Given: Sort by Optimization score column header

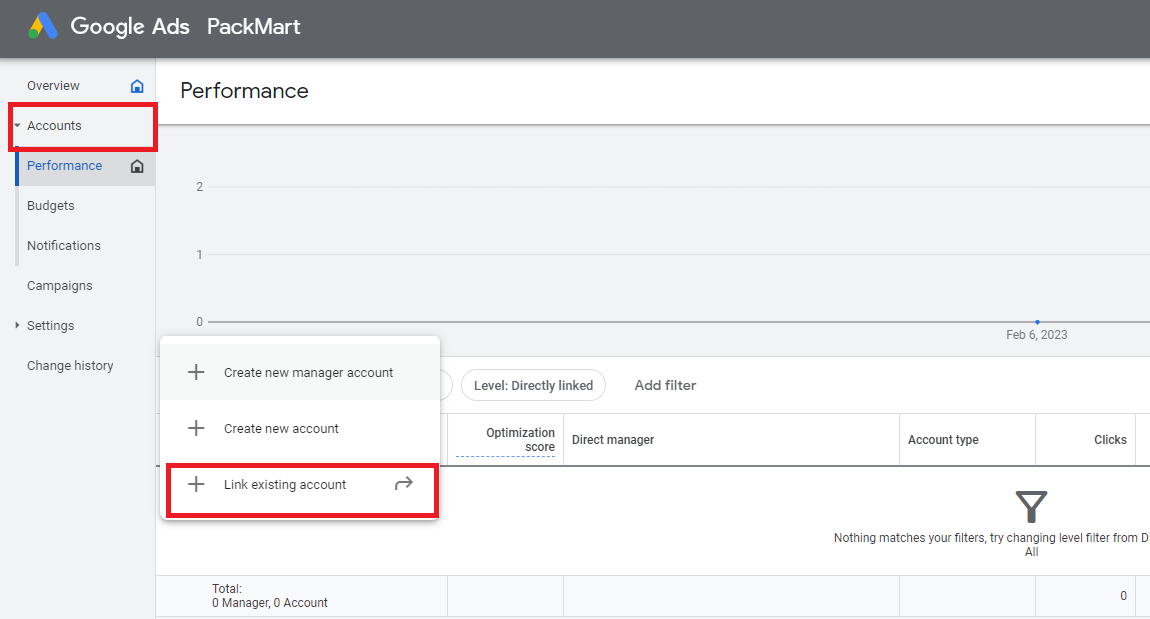Looking at the screenshot, I should coord(520,439).
